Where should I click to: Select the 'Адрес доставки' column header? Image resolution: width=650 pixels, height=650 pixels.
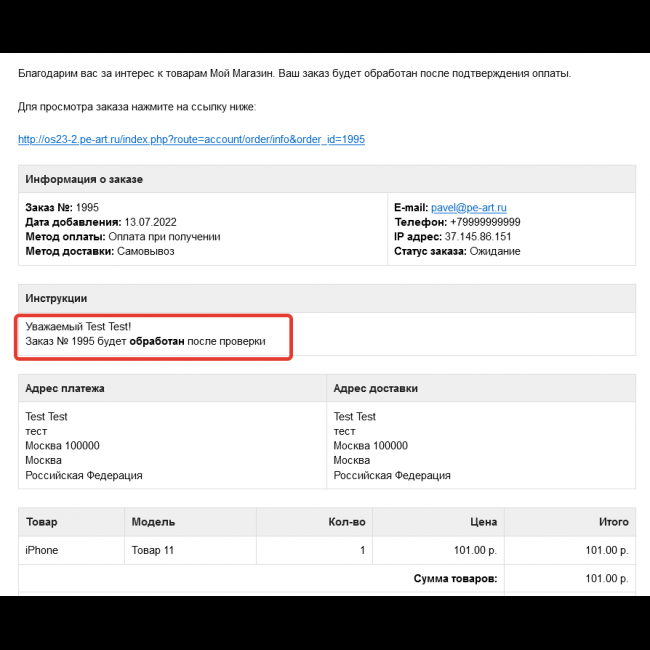[x=375, y=388]
